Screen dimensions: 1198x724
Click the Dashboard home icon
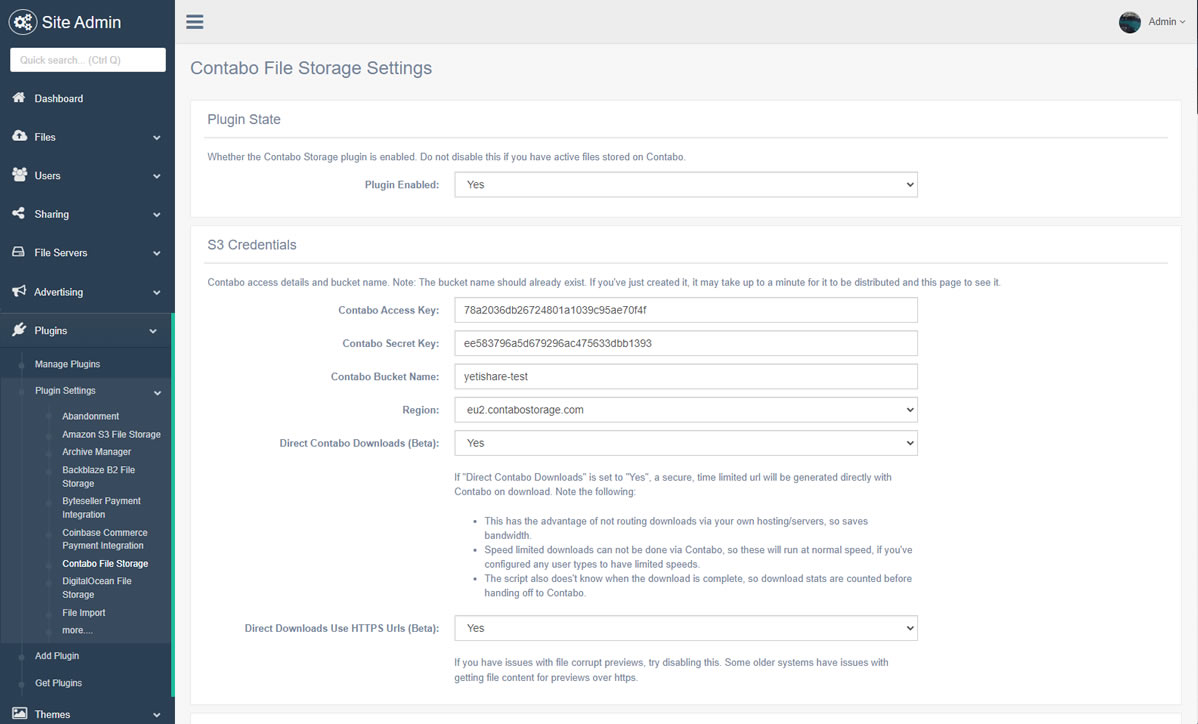coord(19,98)
